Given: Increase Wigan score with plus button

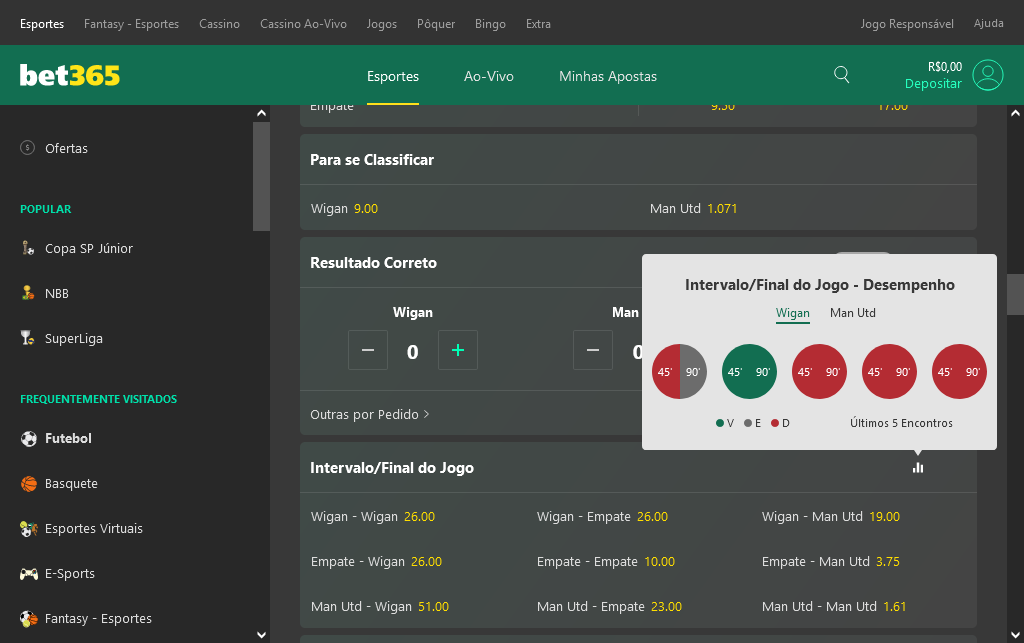Looking at the screenshot, I should (458, 350).
